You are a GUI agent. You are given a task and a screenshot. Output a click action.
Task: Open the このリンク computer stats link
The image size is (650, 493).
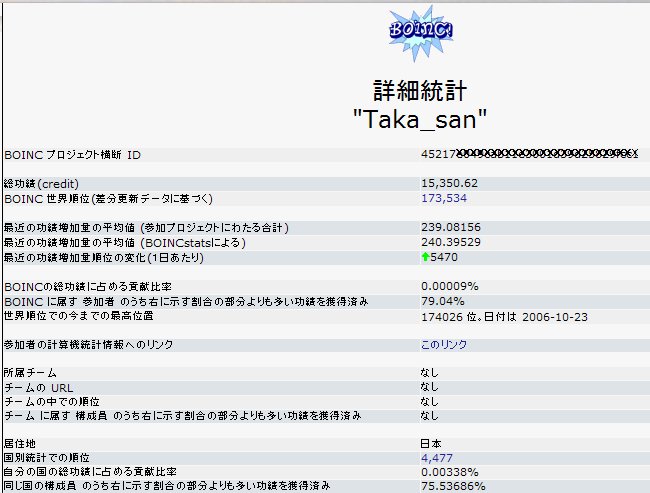point(444,345)
